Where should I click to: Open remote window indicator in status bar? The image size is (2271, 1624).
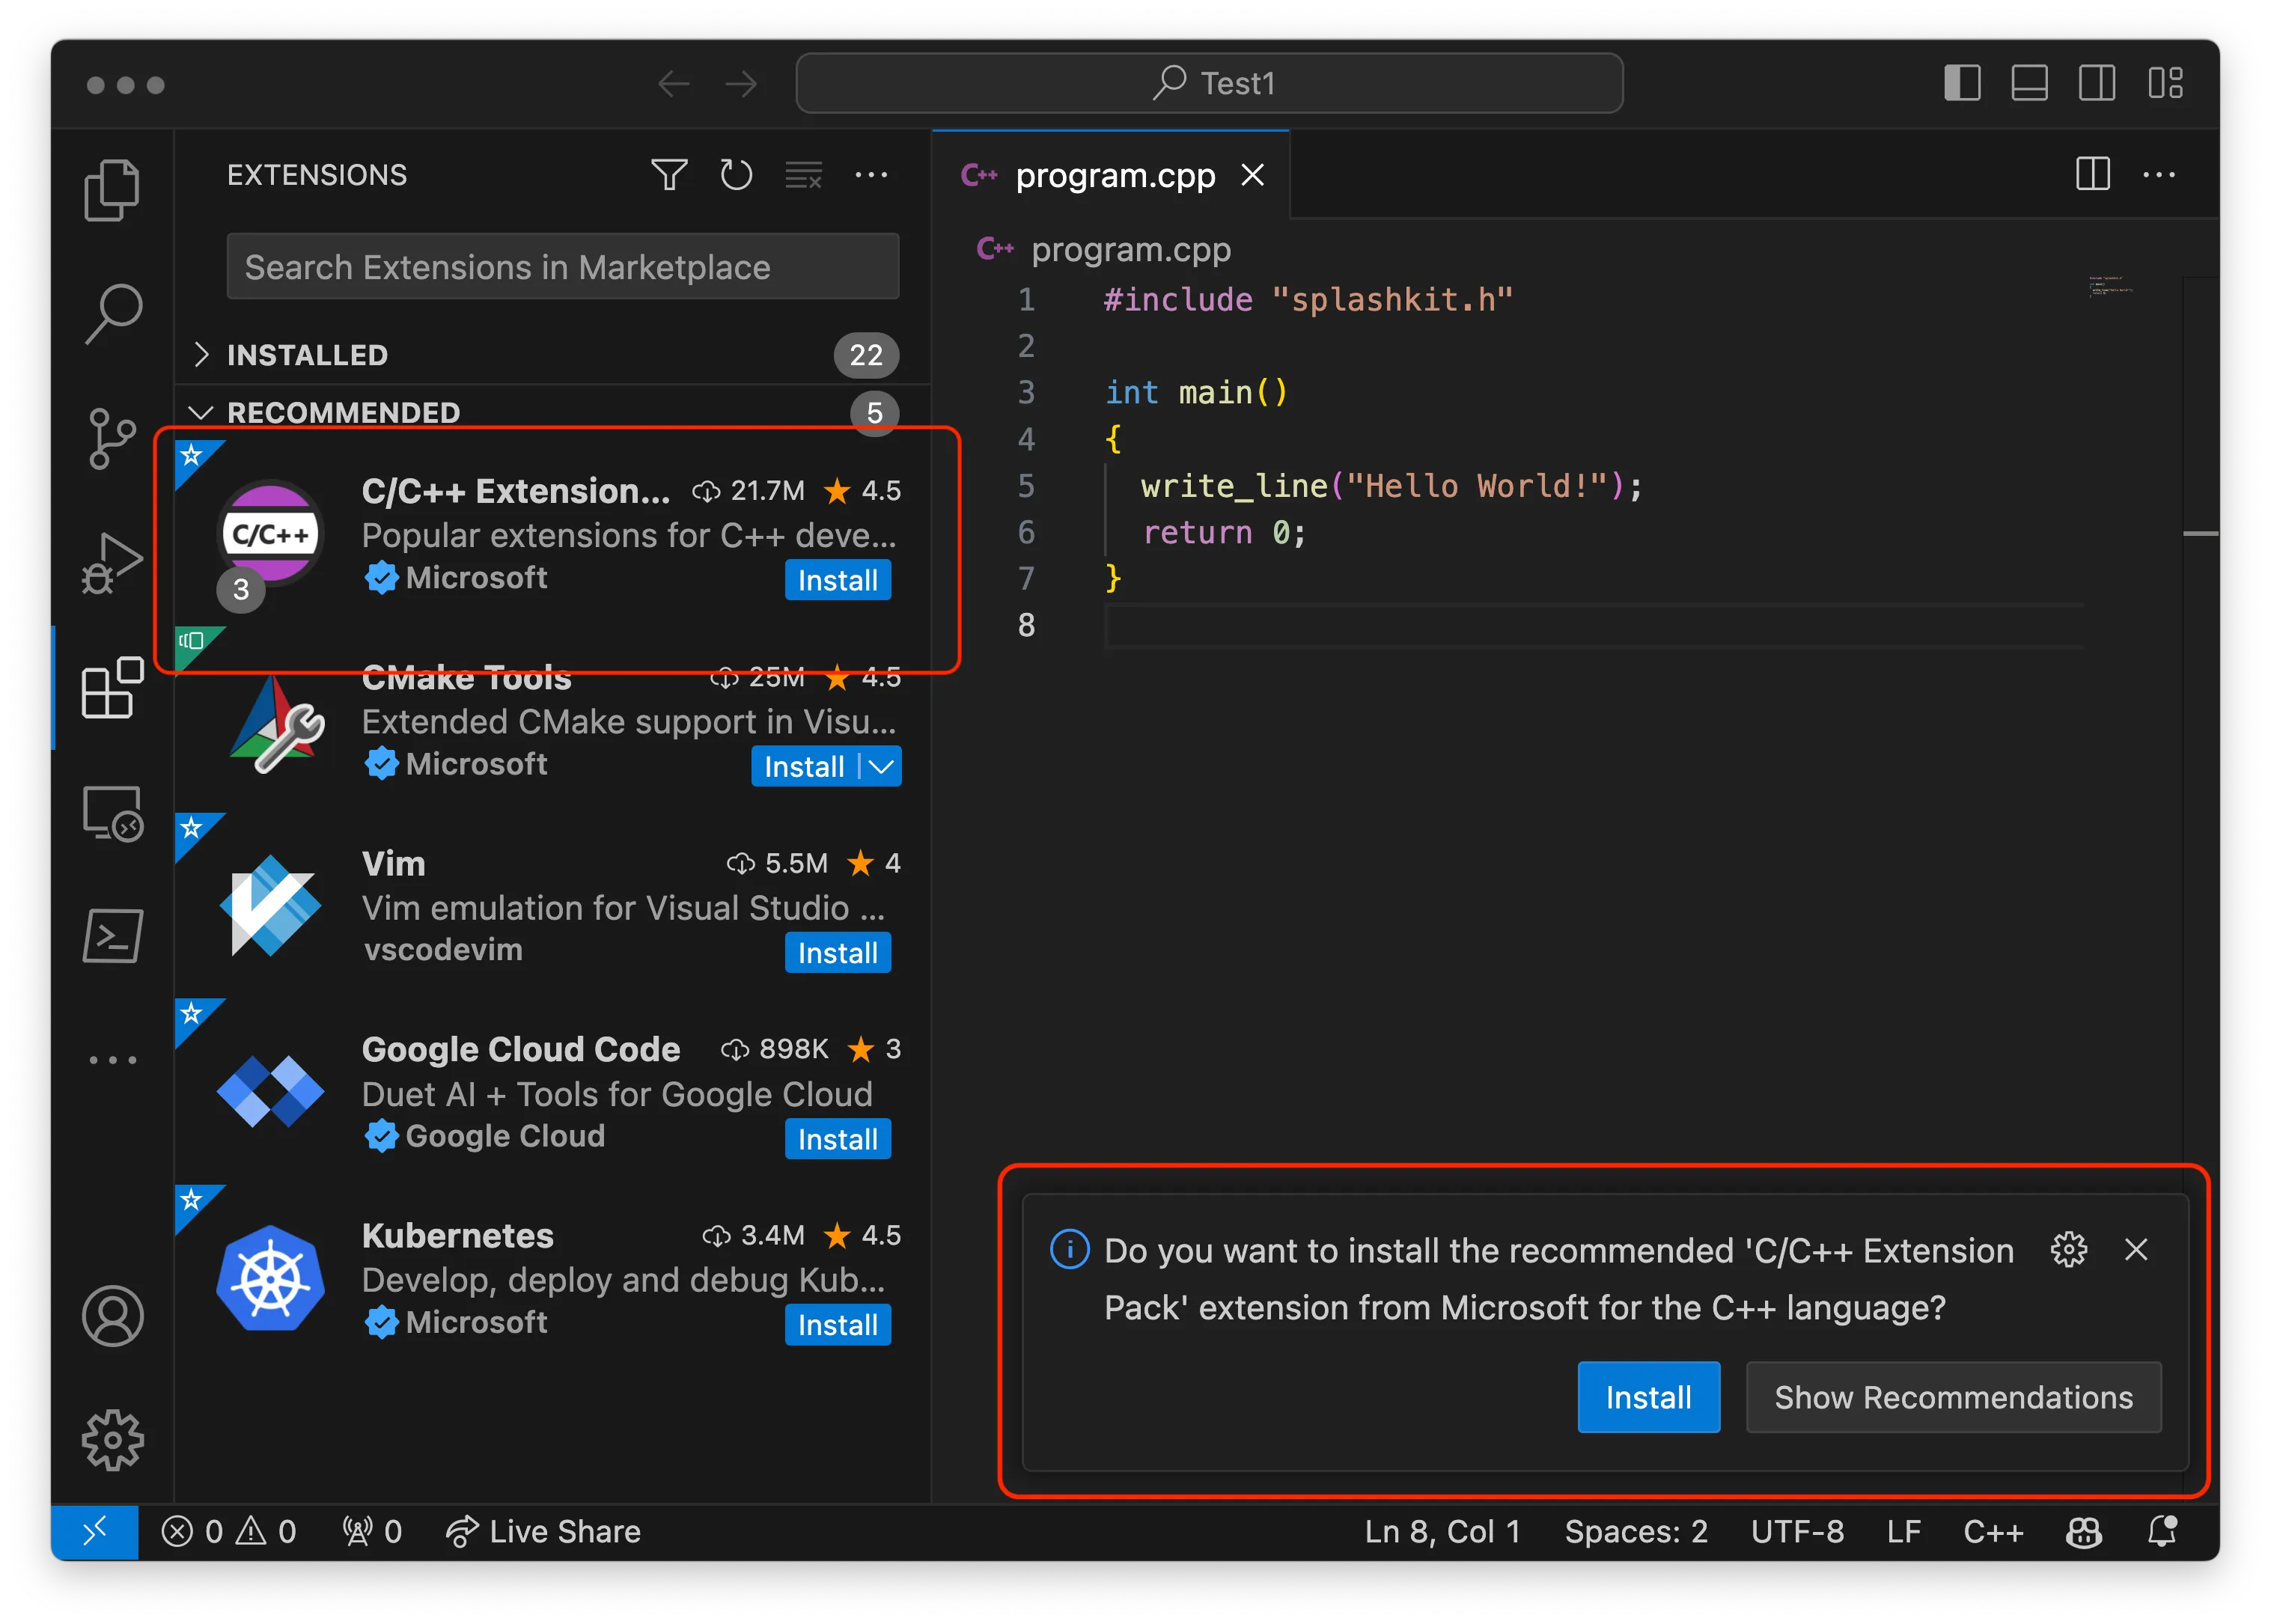(x=95, y=1531)
